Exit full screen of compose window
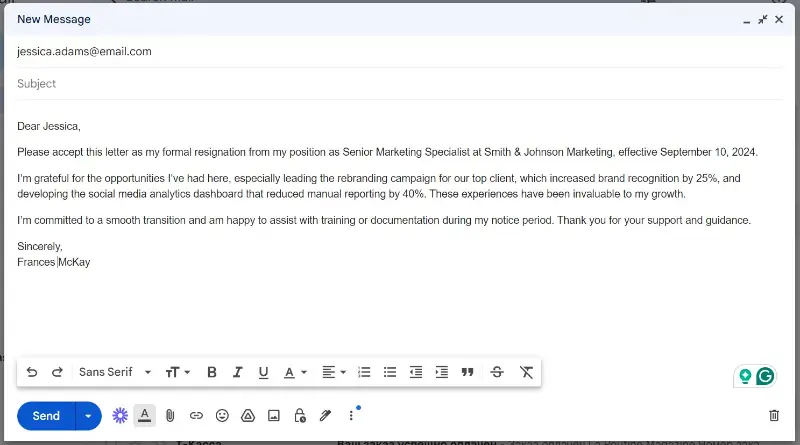 coord(763,19)
